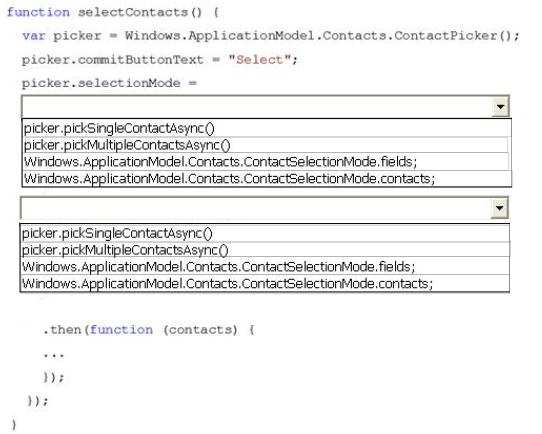The width and height of the screenshot is (542, 434).
Task: Select picker.pickMultipleContactsAsync() in second list
Action: click(265, 250)
